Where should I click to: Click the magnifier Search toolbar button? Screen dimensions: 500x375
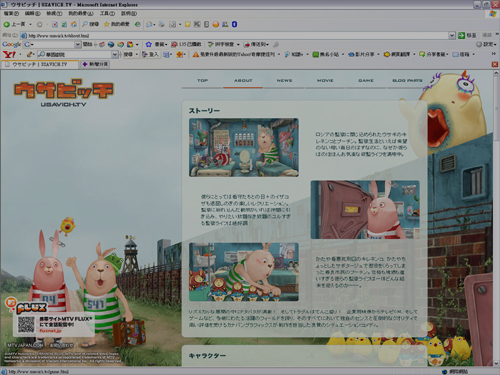click(90, 24)
